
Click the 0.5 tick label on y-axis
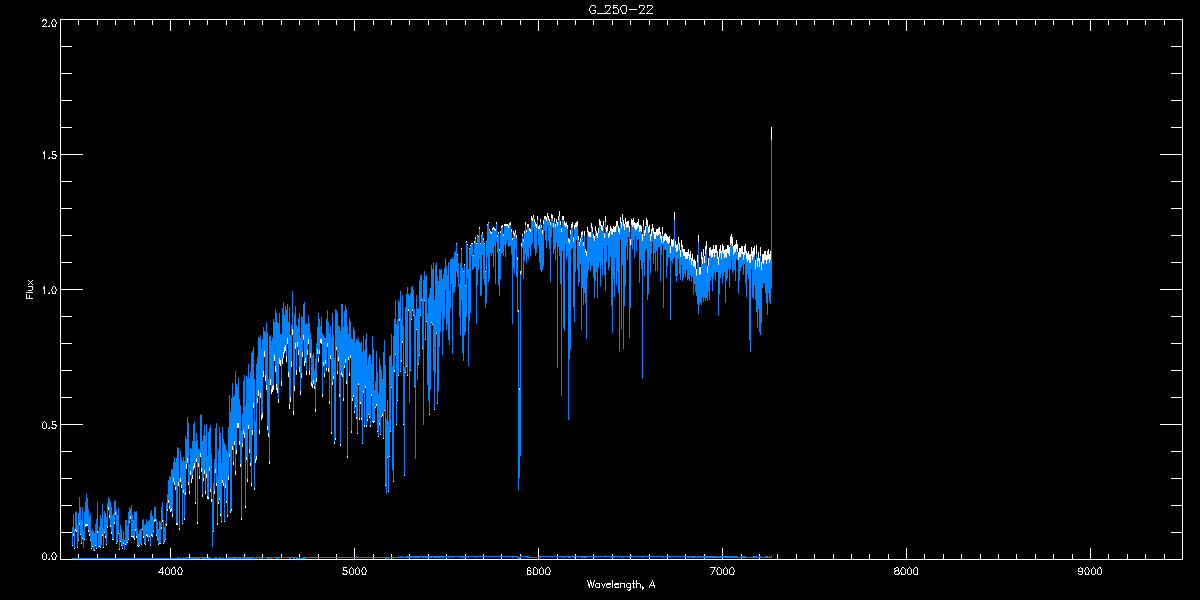click(48, 424)
